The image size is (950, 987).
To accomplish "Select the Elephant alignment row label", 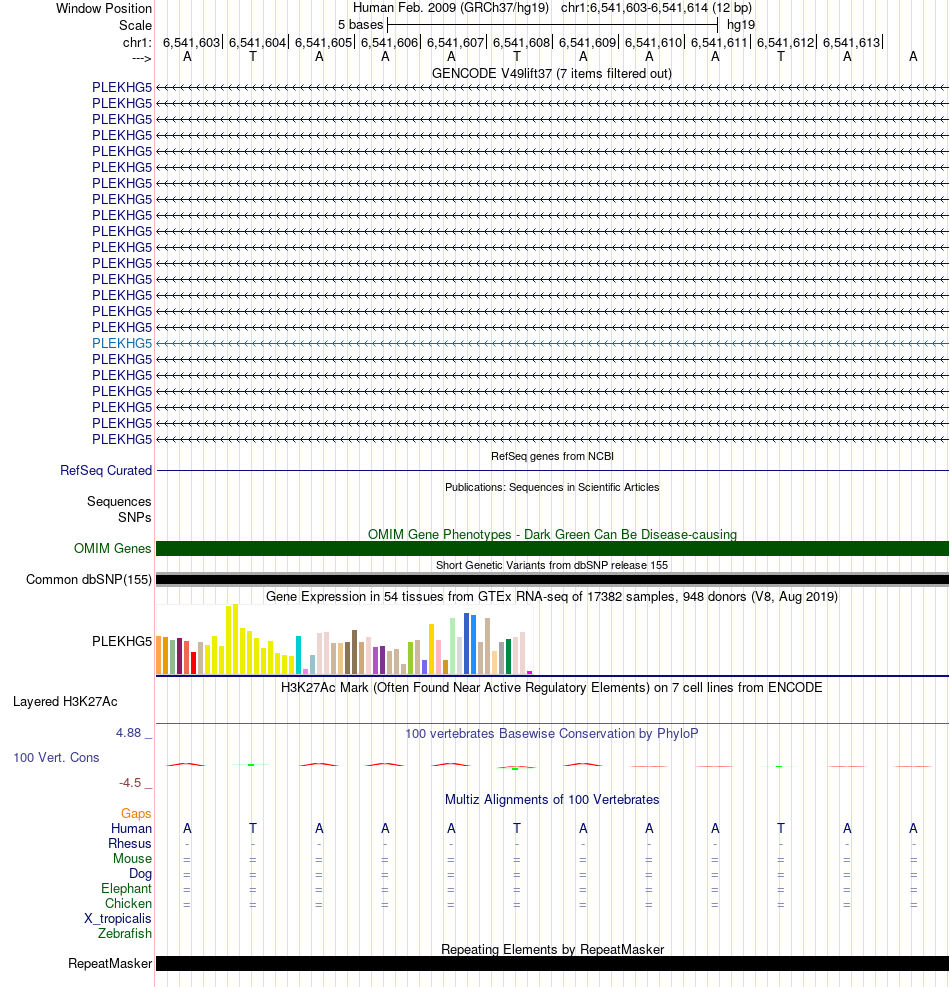I will 127,889.
